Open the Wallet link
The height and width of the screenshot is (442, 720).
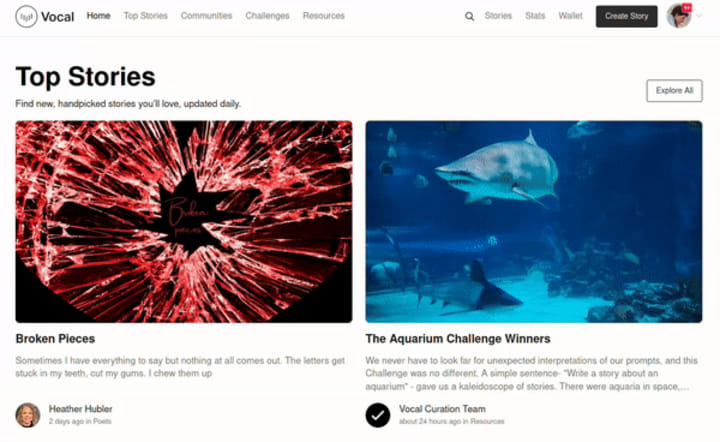[x=570, y=16]
